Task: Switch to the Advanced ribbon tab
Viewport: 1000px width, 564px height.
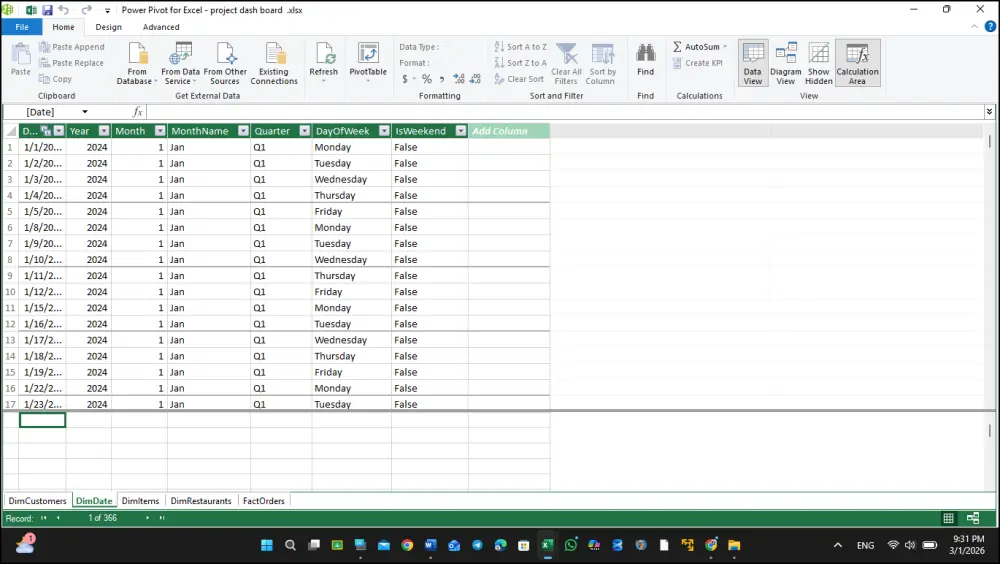Action: [161, 27]
